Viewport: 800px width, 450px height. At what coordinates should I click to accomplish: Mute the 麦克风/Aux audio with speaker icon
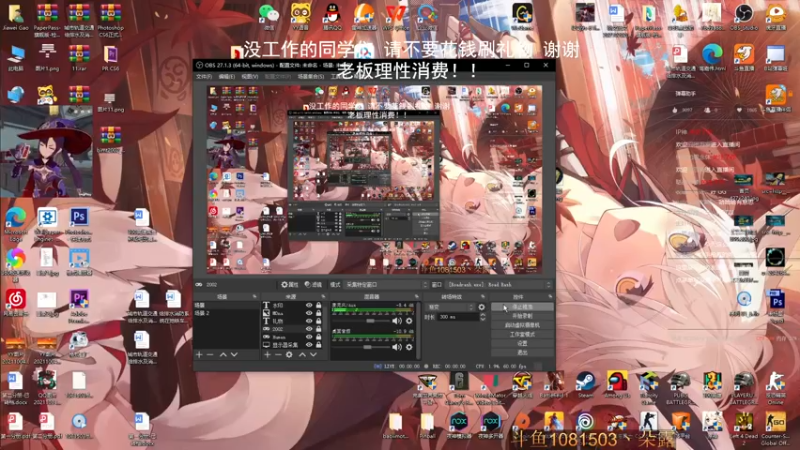396,321
